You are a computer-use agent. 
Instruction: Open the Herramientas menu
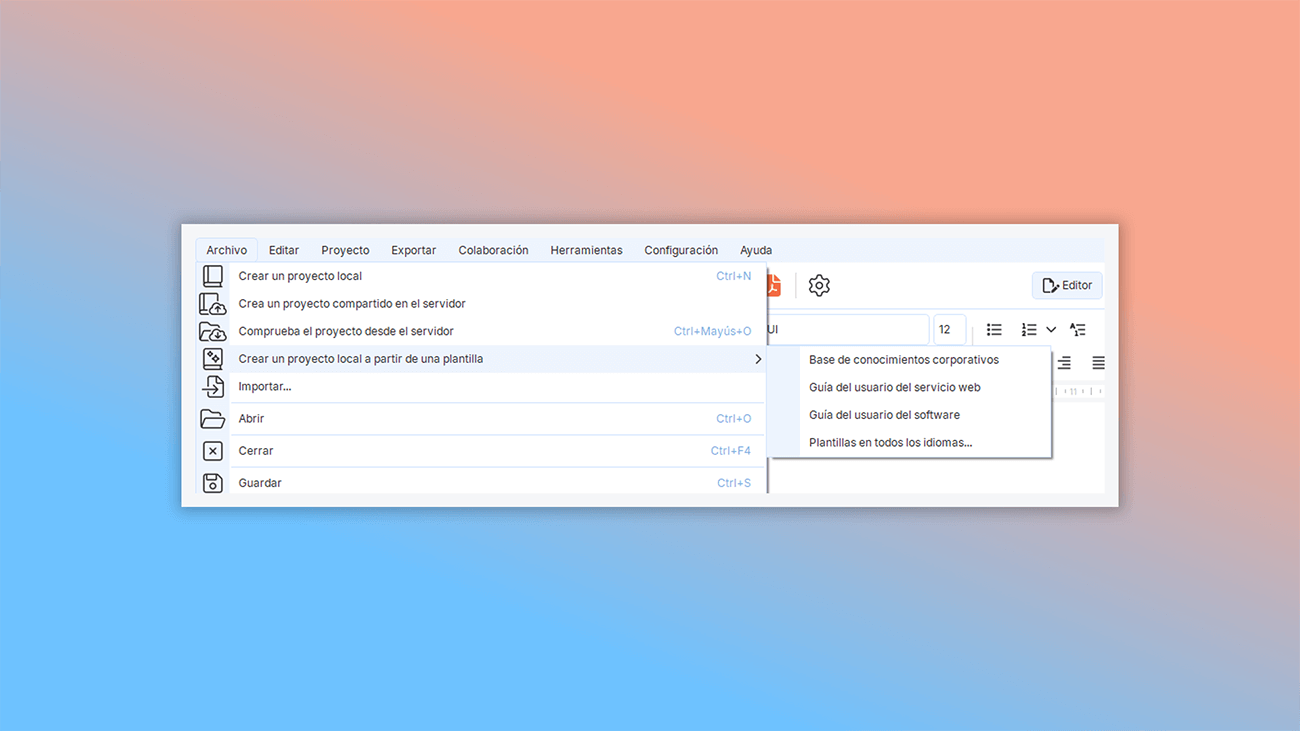pos(586,250)
